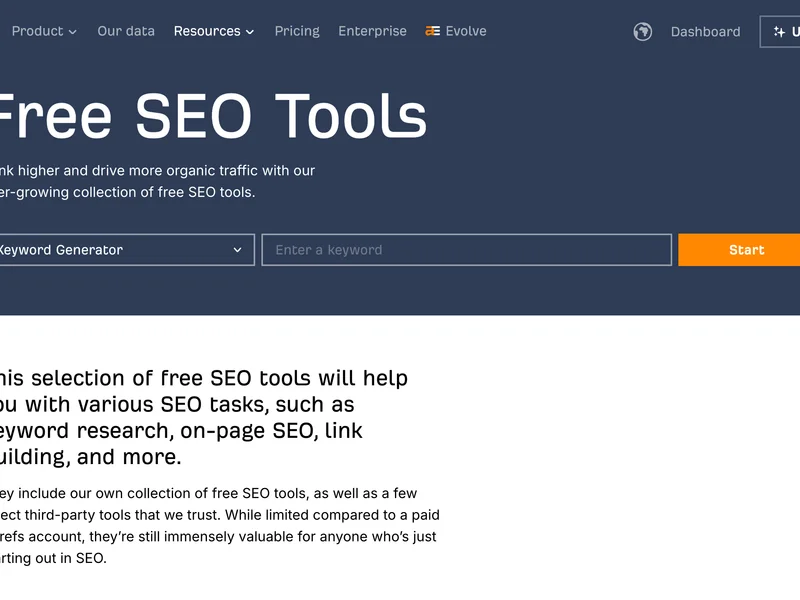This screenshot has height=600, width=800.
Task: Click the sparkle icon button at top right
Action: (780, 32)
